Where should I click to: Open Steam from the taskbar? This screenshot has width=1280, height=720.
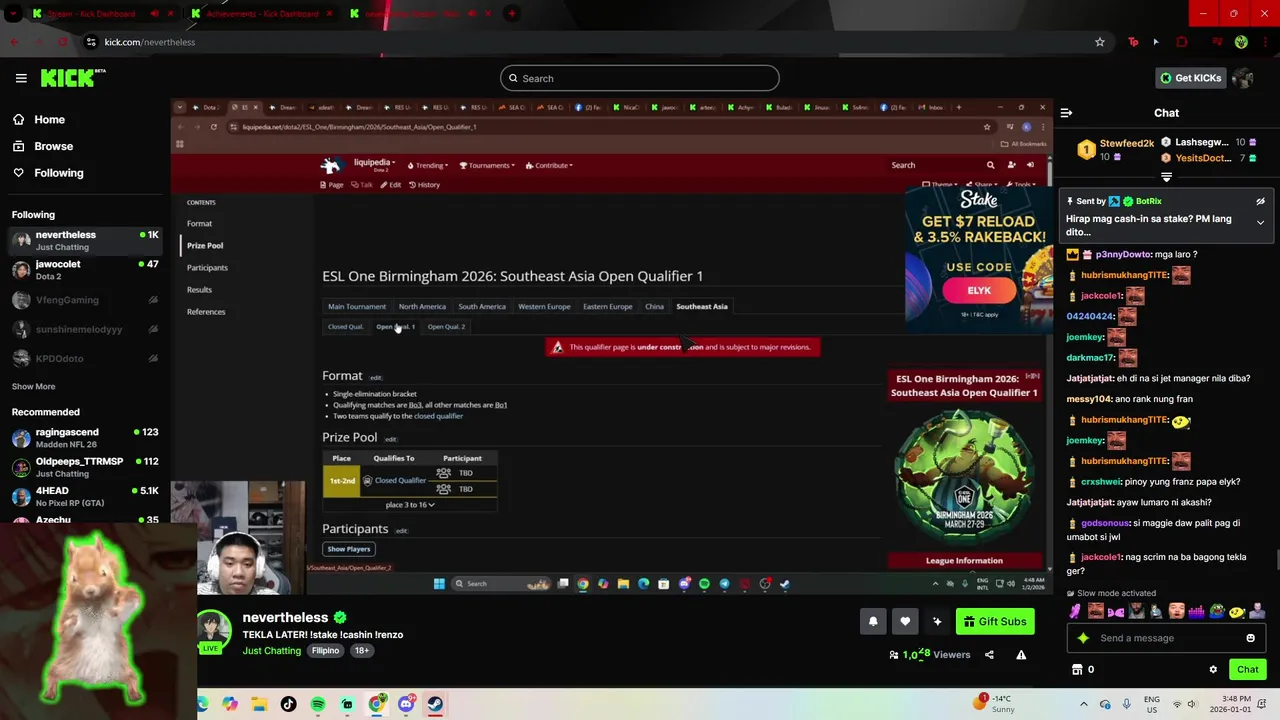coord(435,704)
